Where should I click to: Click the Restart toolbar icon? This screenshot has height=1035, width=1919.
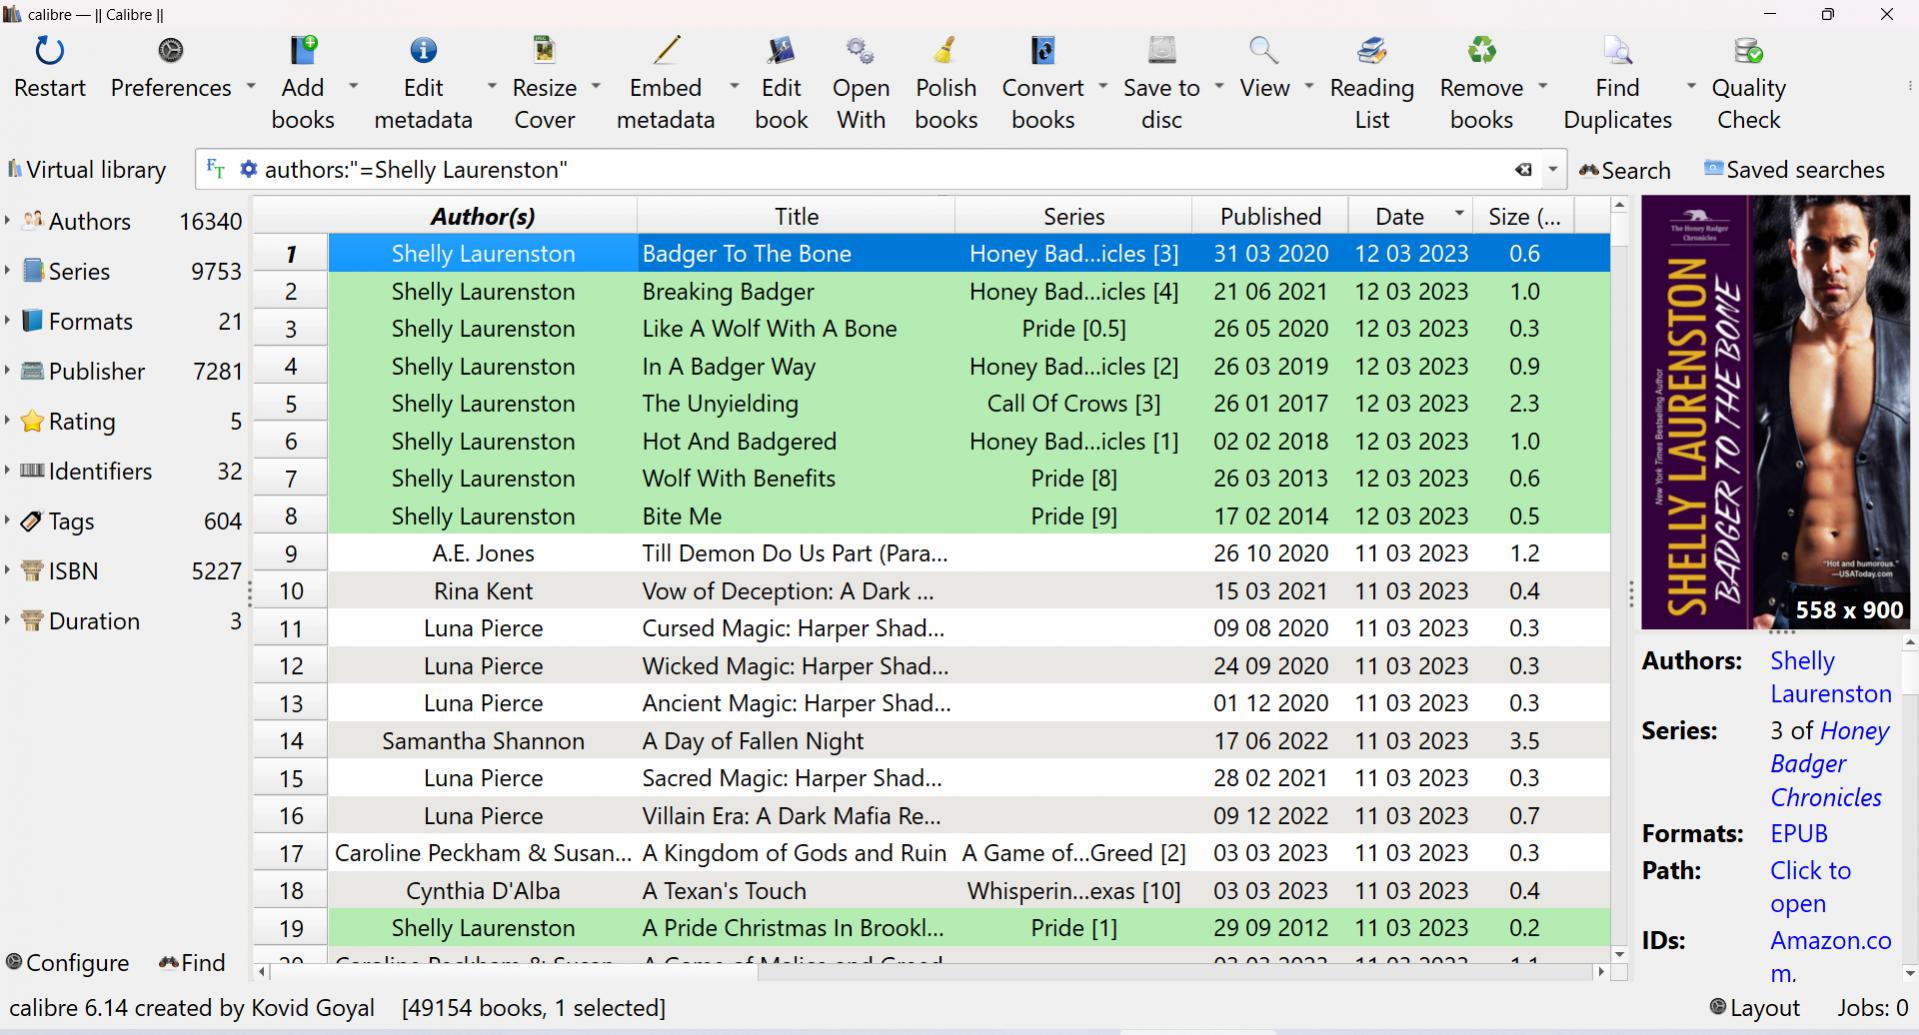tap(49, 68)
